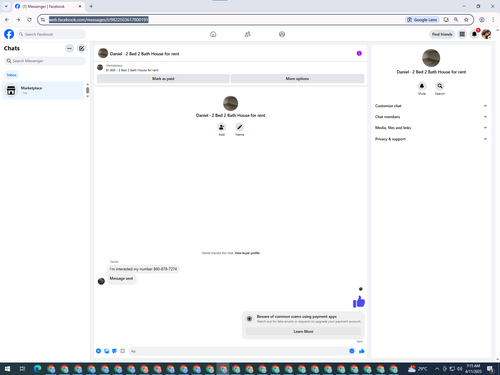Add people using the Add icon
This screenshot has width=500, height=375.
tap(221, 127)
